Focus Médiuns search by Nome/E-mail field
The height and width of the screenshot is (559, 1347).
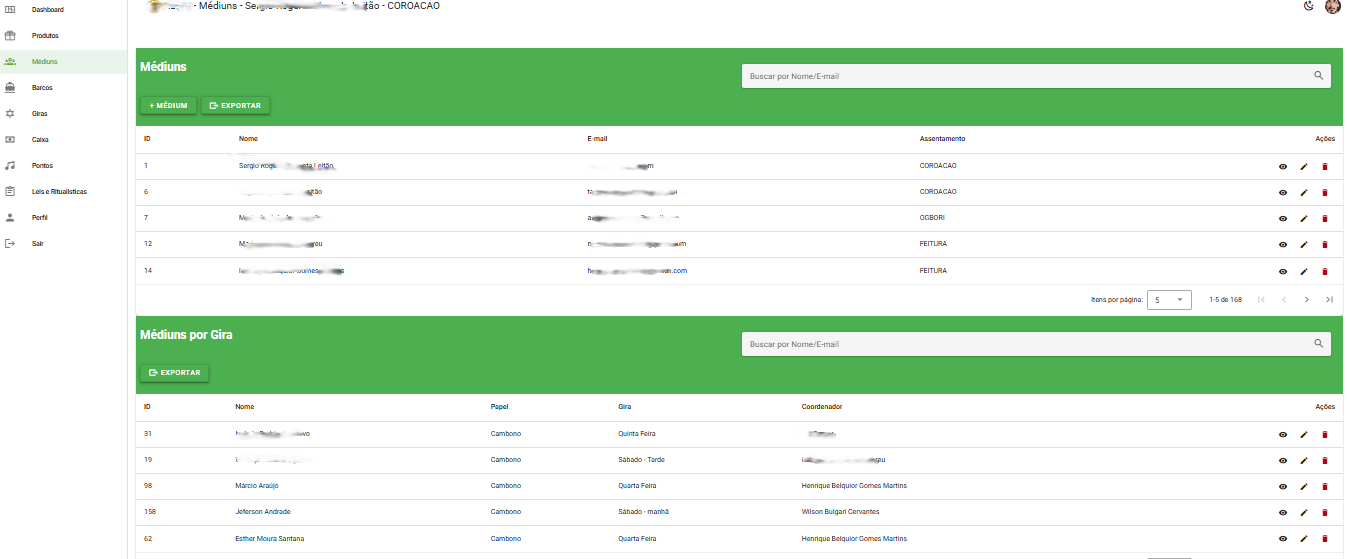(1025, 76)
